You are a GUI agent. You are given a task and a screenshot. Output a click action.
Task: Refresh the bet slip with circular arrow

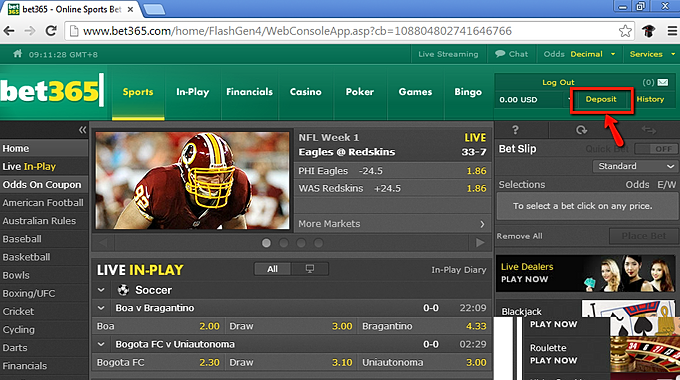[x=581, y=130]
